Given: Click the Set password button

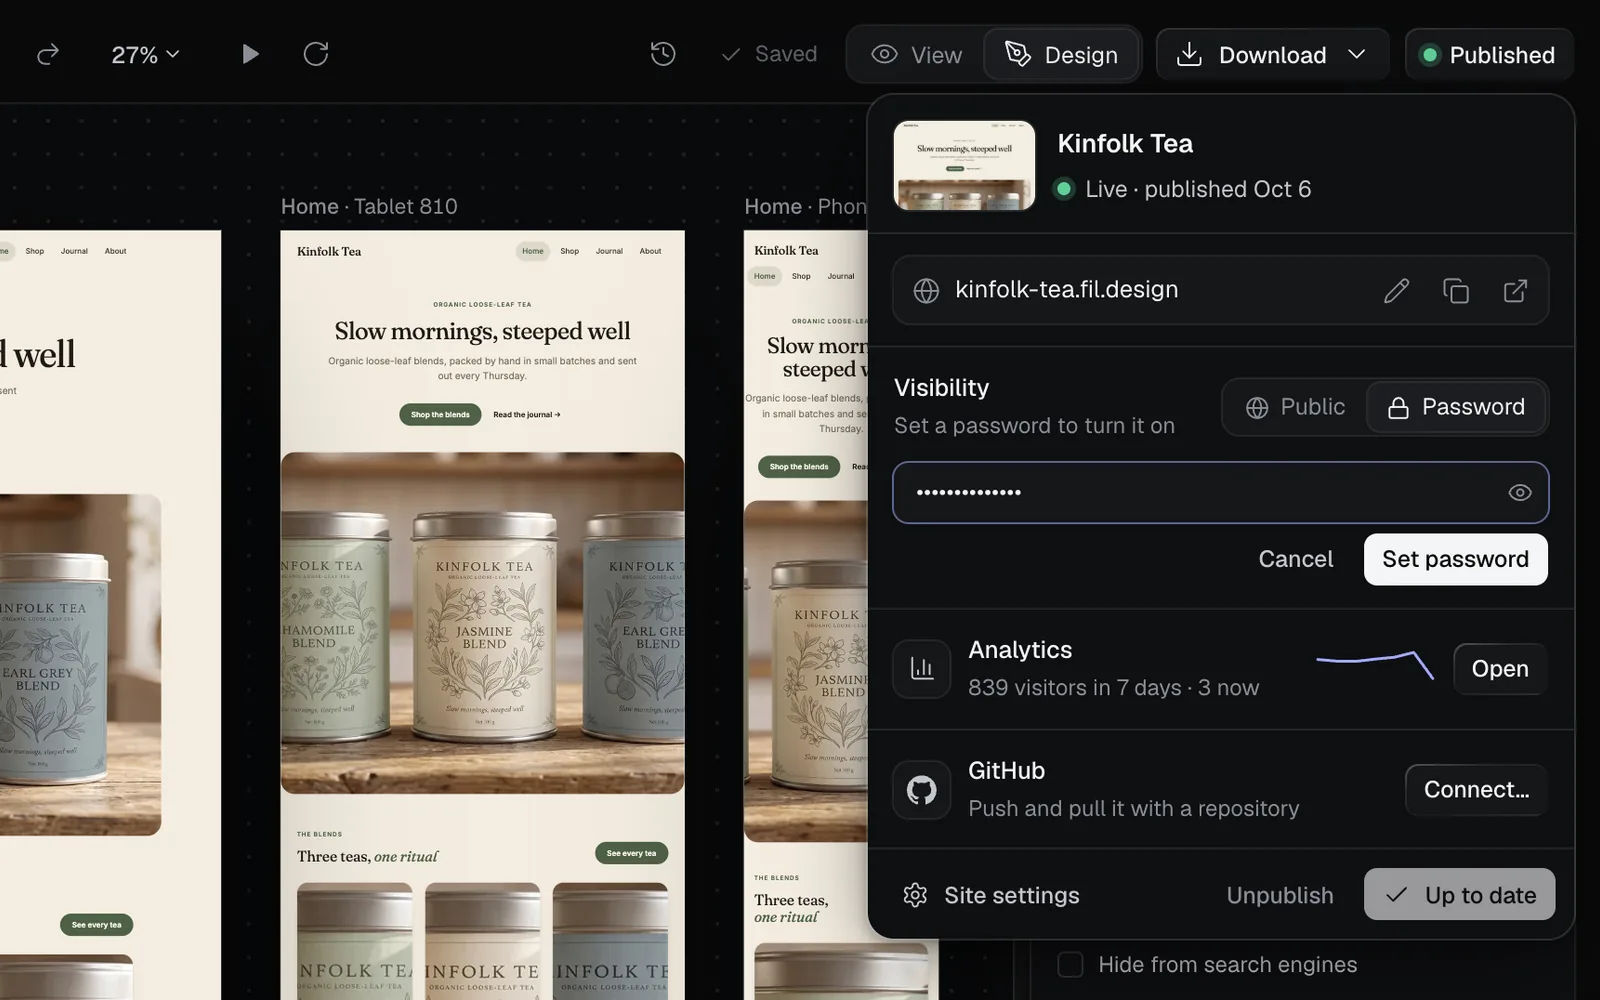Looking at the screenshot, I should point(1455,559).
